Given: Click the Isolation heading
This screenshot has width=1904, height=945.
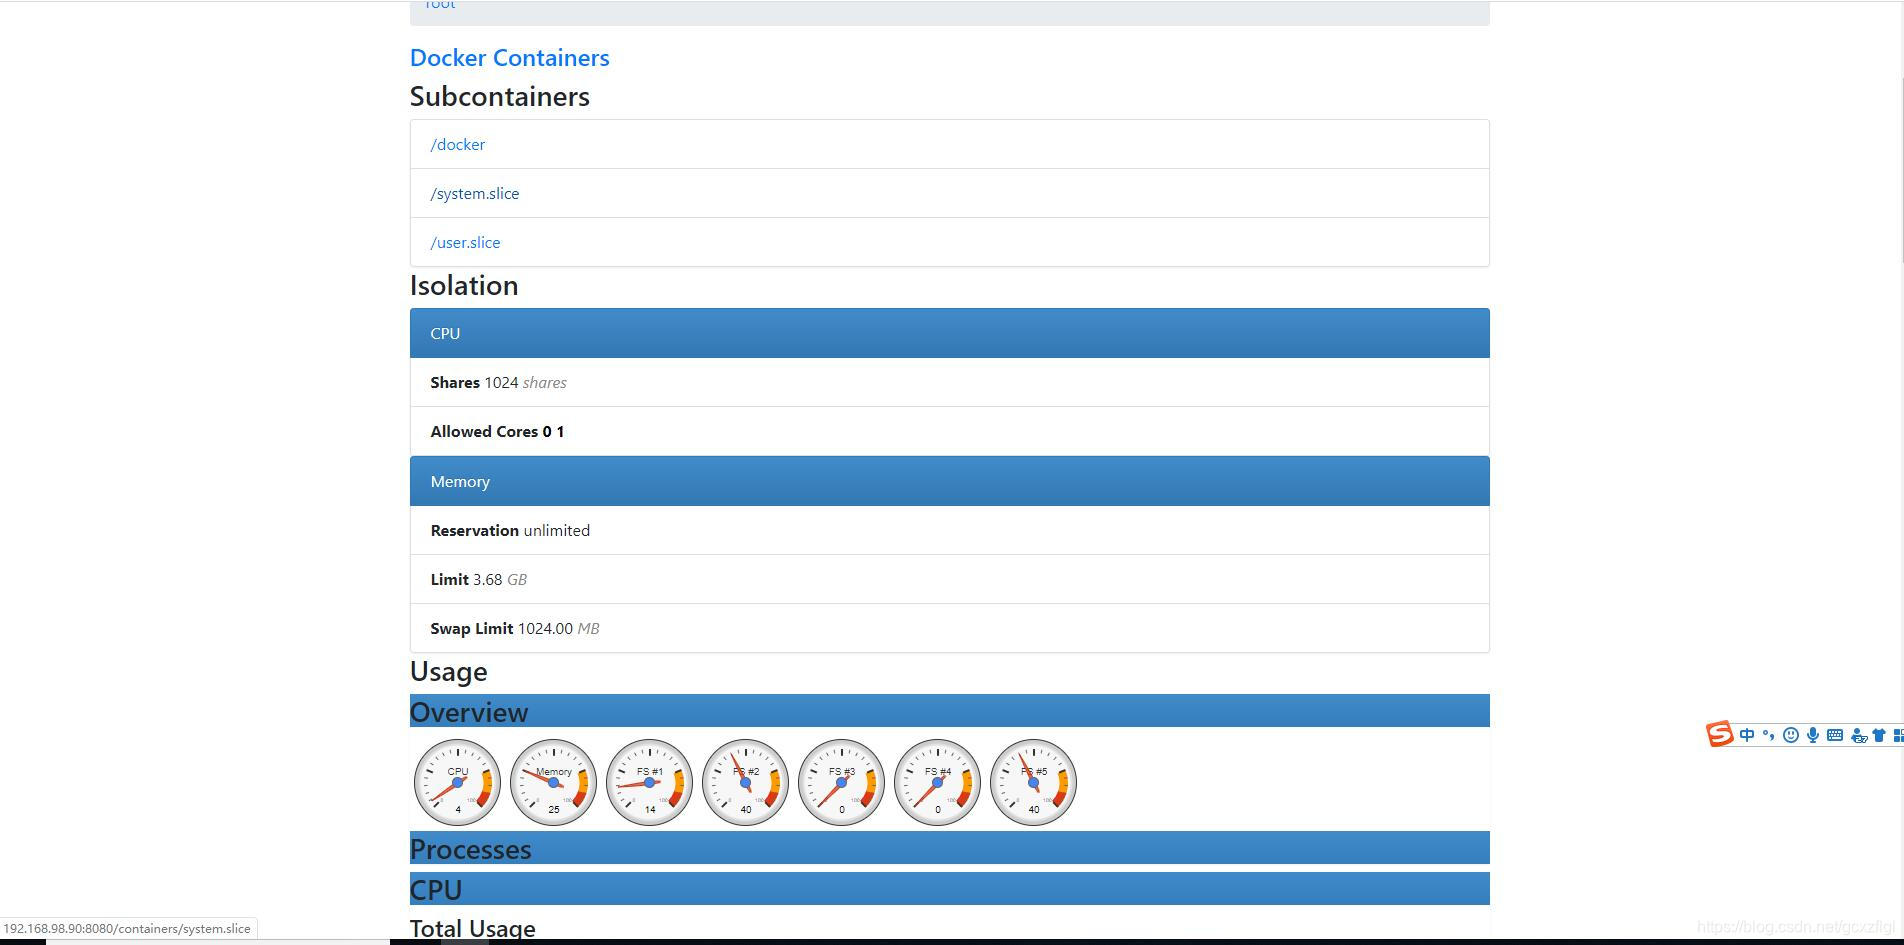Looking at the screenshot, I should pyautogui.click(x=464, y=285).
